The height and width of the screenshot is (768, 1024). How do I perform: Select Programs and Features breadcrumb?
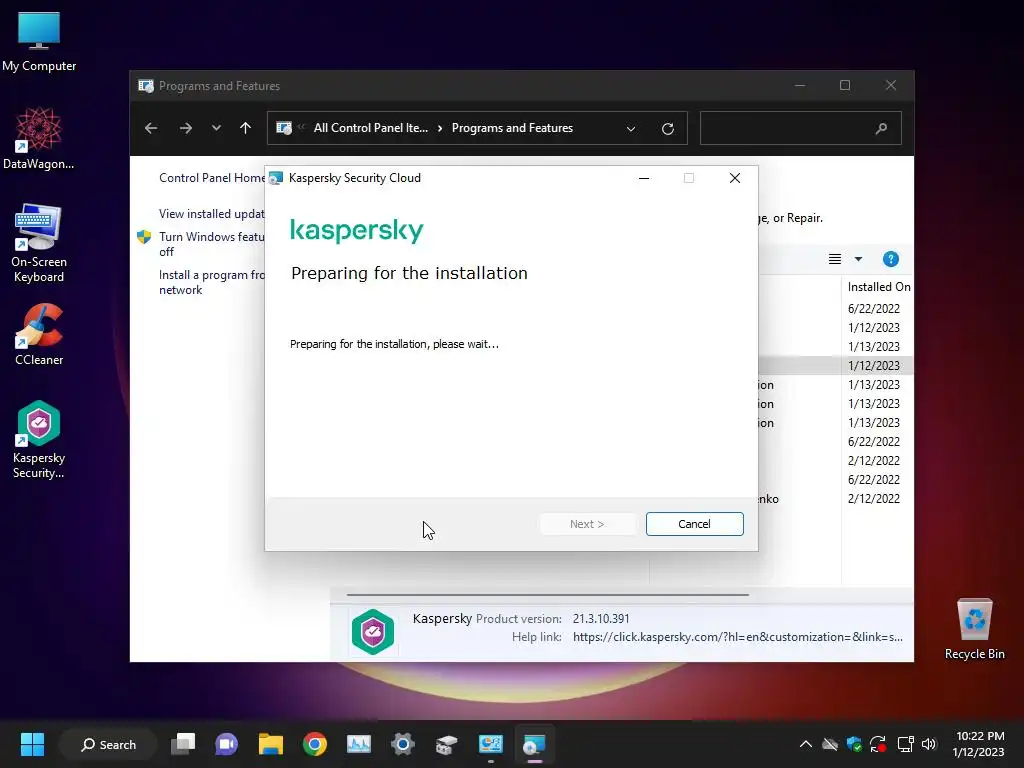tap(512, 128)
